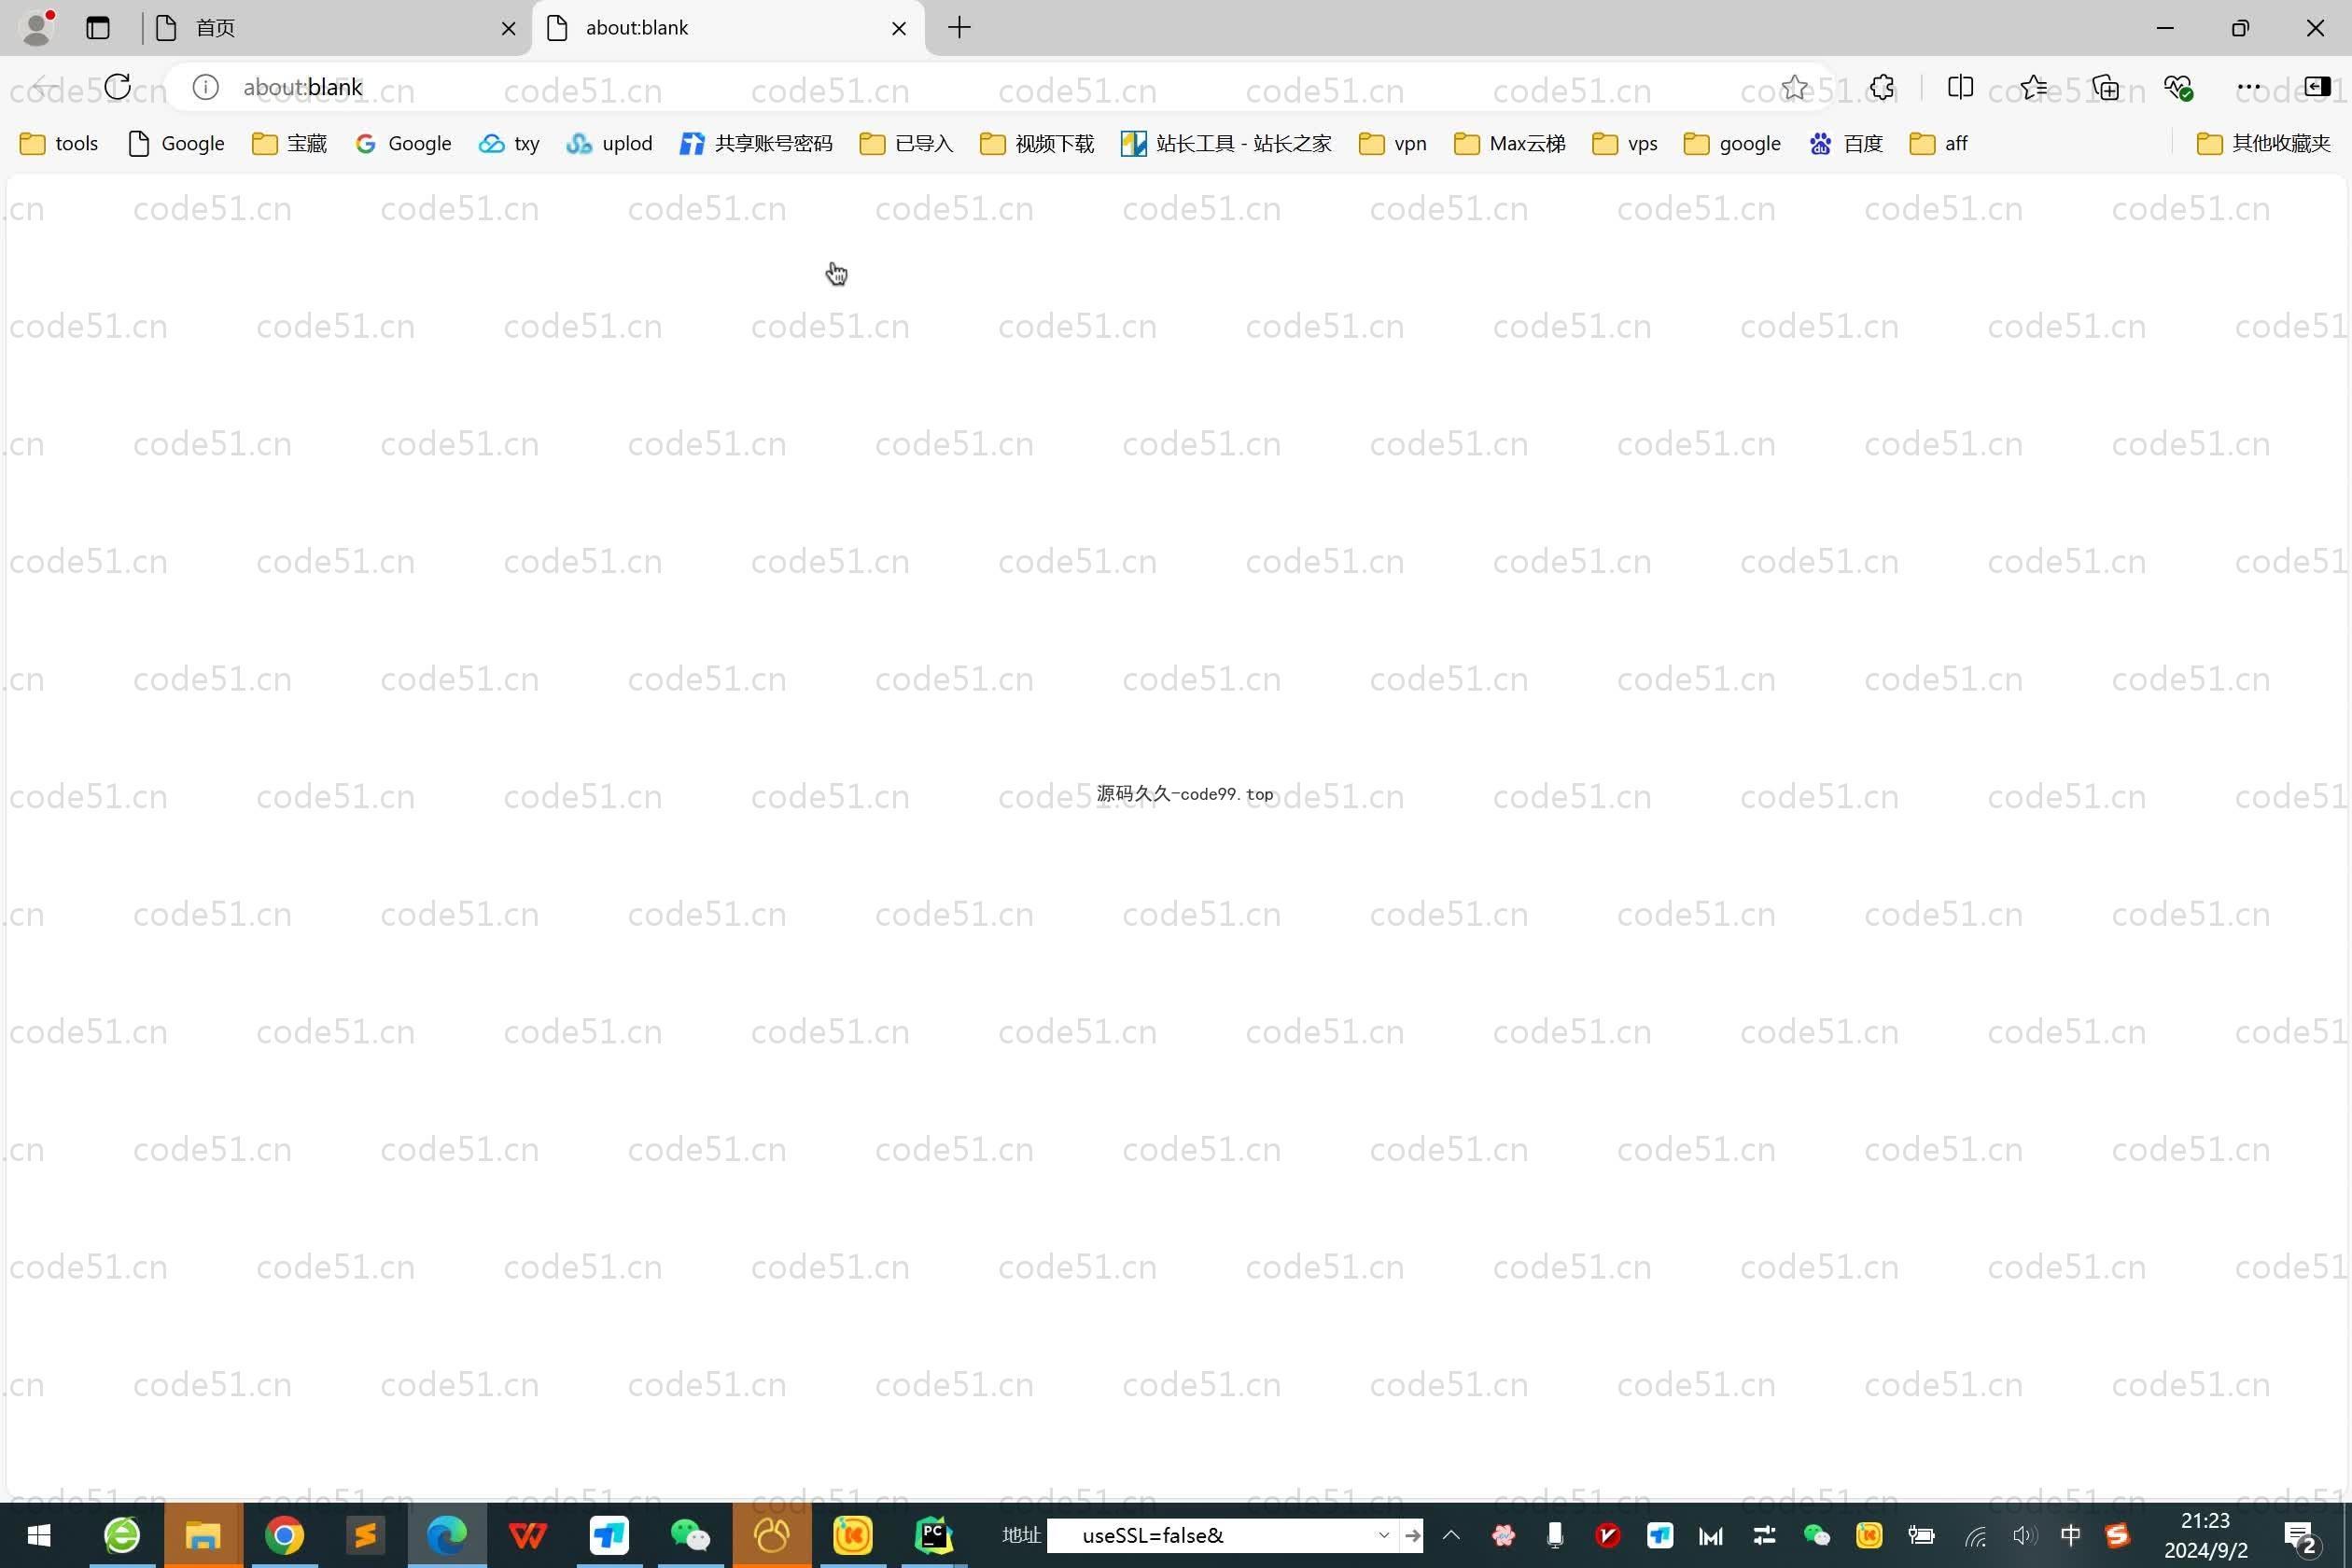The width and height of the screenshot is (2352, 1568).
Task: Launch 360 browser from taskbar
Action: (x=122, y=1535)
